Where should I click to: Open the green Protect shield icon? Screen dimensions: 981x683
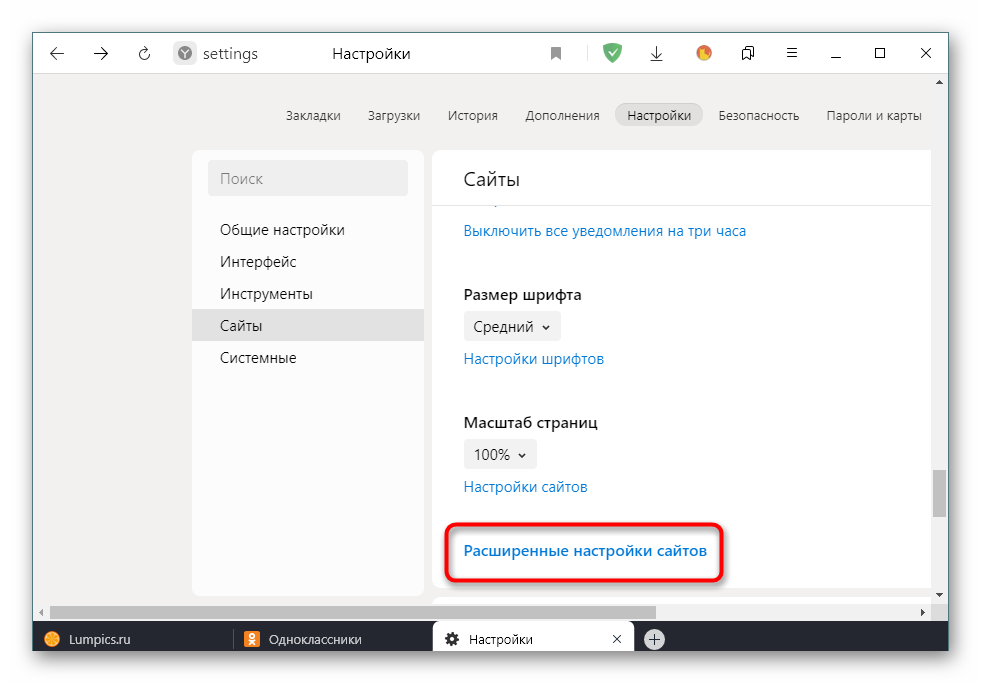[x=612, y=54]
